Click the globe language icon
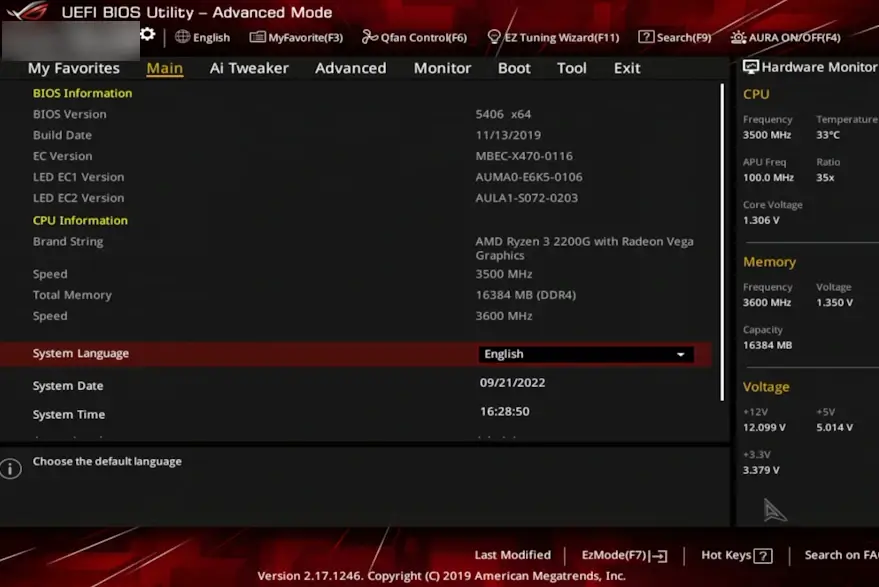Screen dimensions: 879x587 tap(182, 37)
